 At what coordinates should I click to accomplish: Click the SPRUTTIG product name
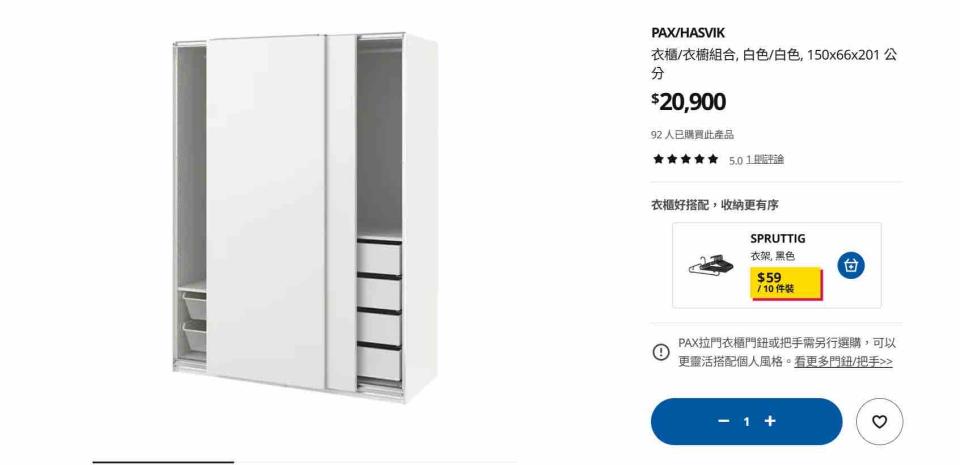pos(778,239)
